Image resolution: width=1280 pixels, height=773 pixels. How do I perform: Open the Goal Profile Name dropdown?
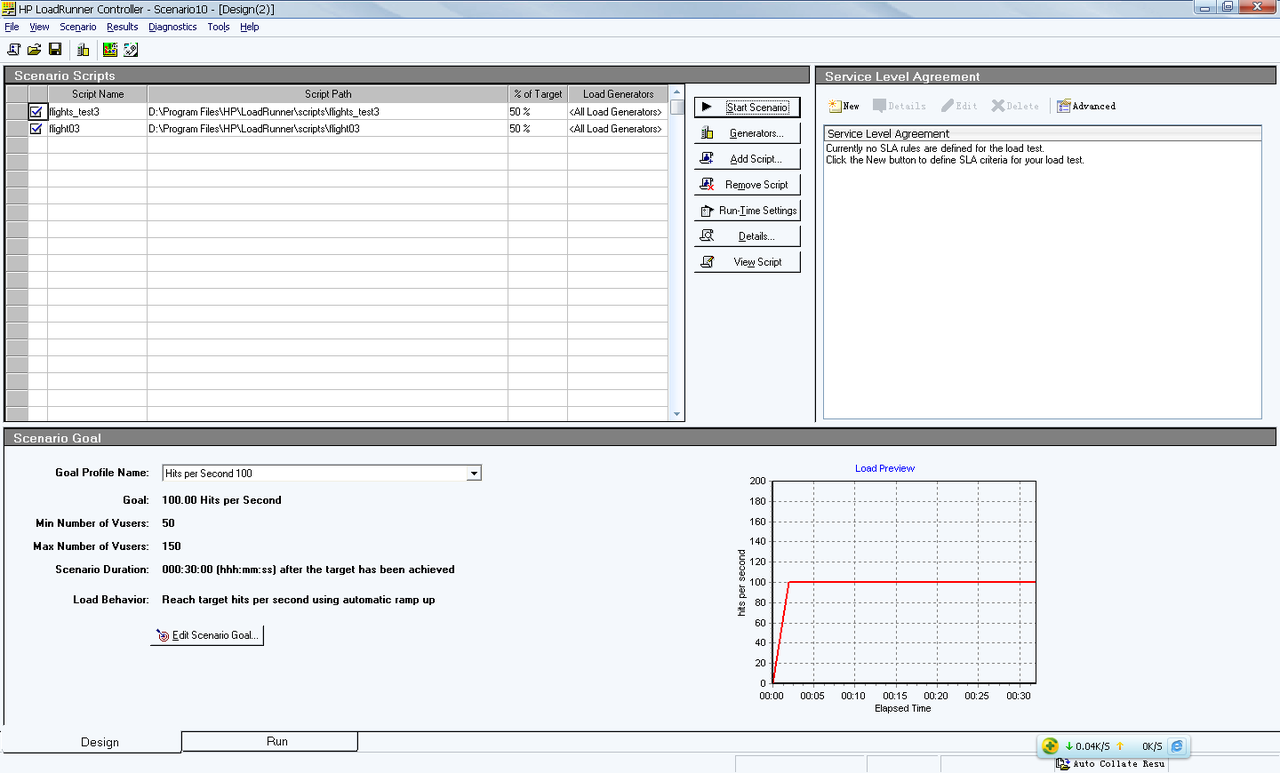[x=474, y=473]
